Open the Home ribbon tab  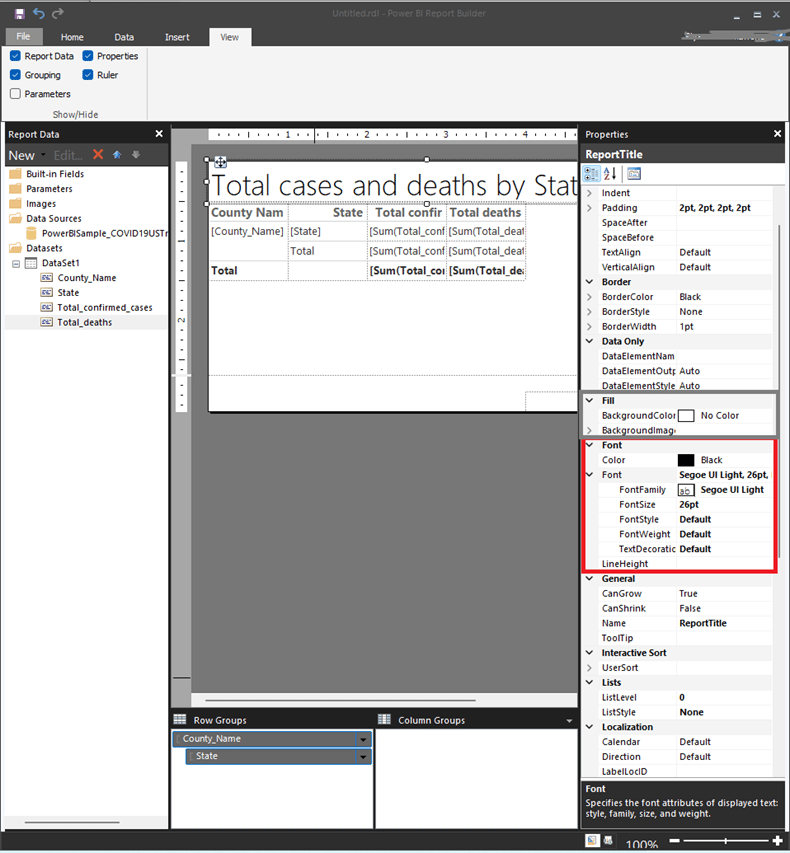(x=72, y=37)
